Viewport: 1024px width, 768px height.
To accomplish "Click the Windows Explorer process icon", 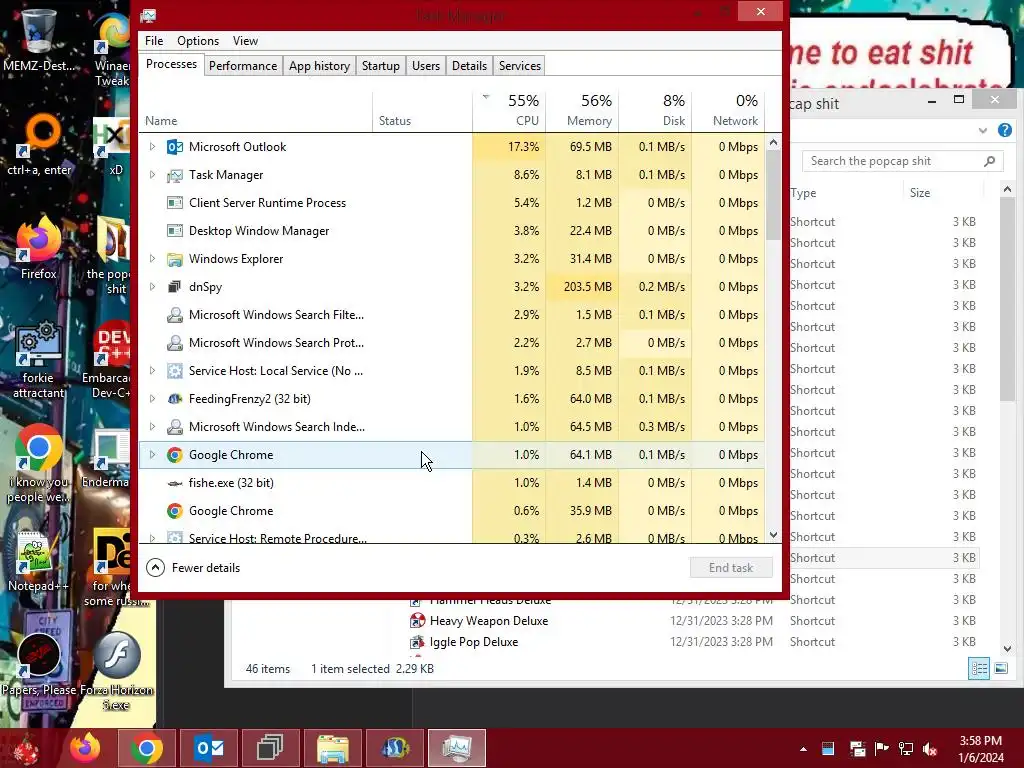I will click(174, 259).
